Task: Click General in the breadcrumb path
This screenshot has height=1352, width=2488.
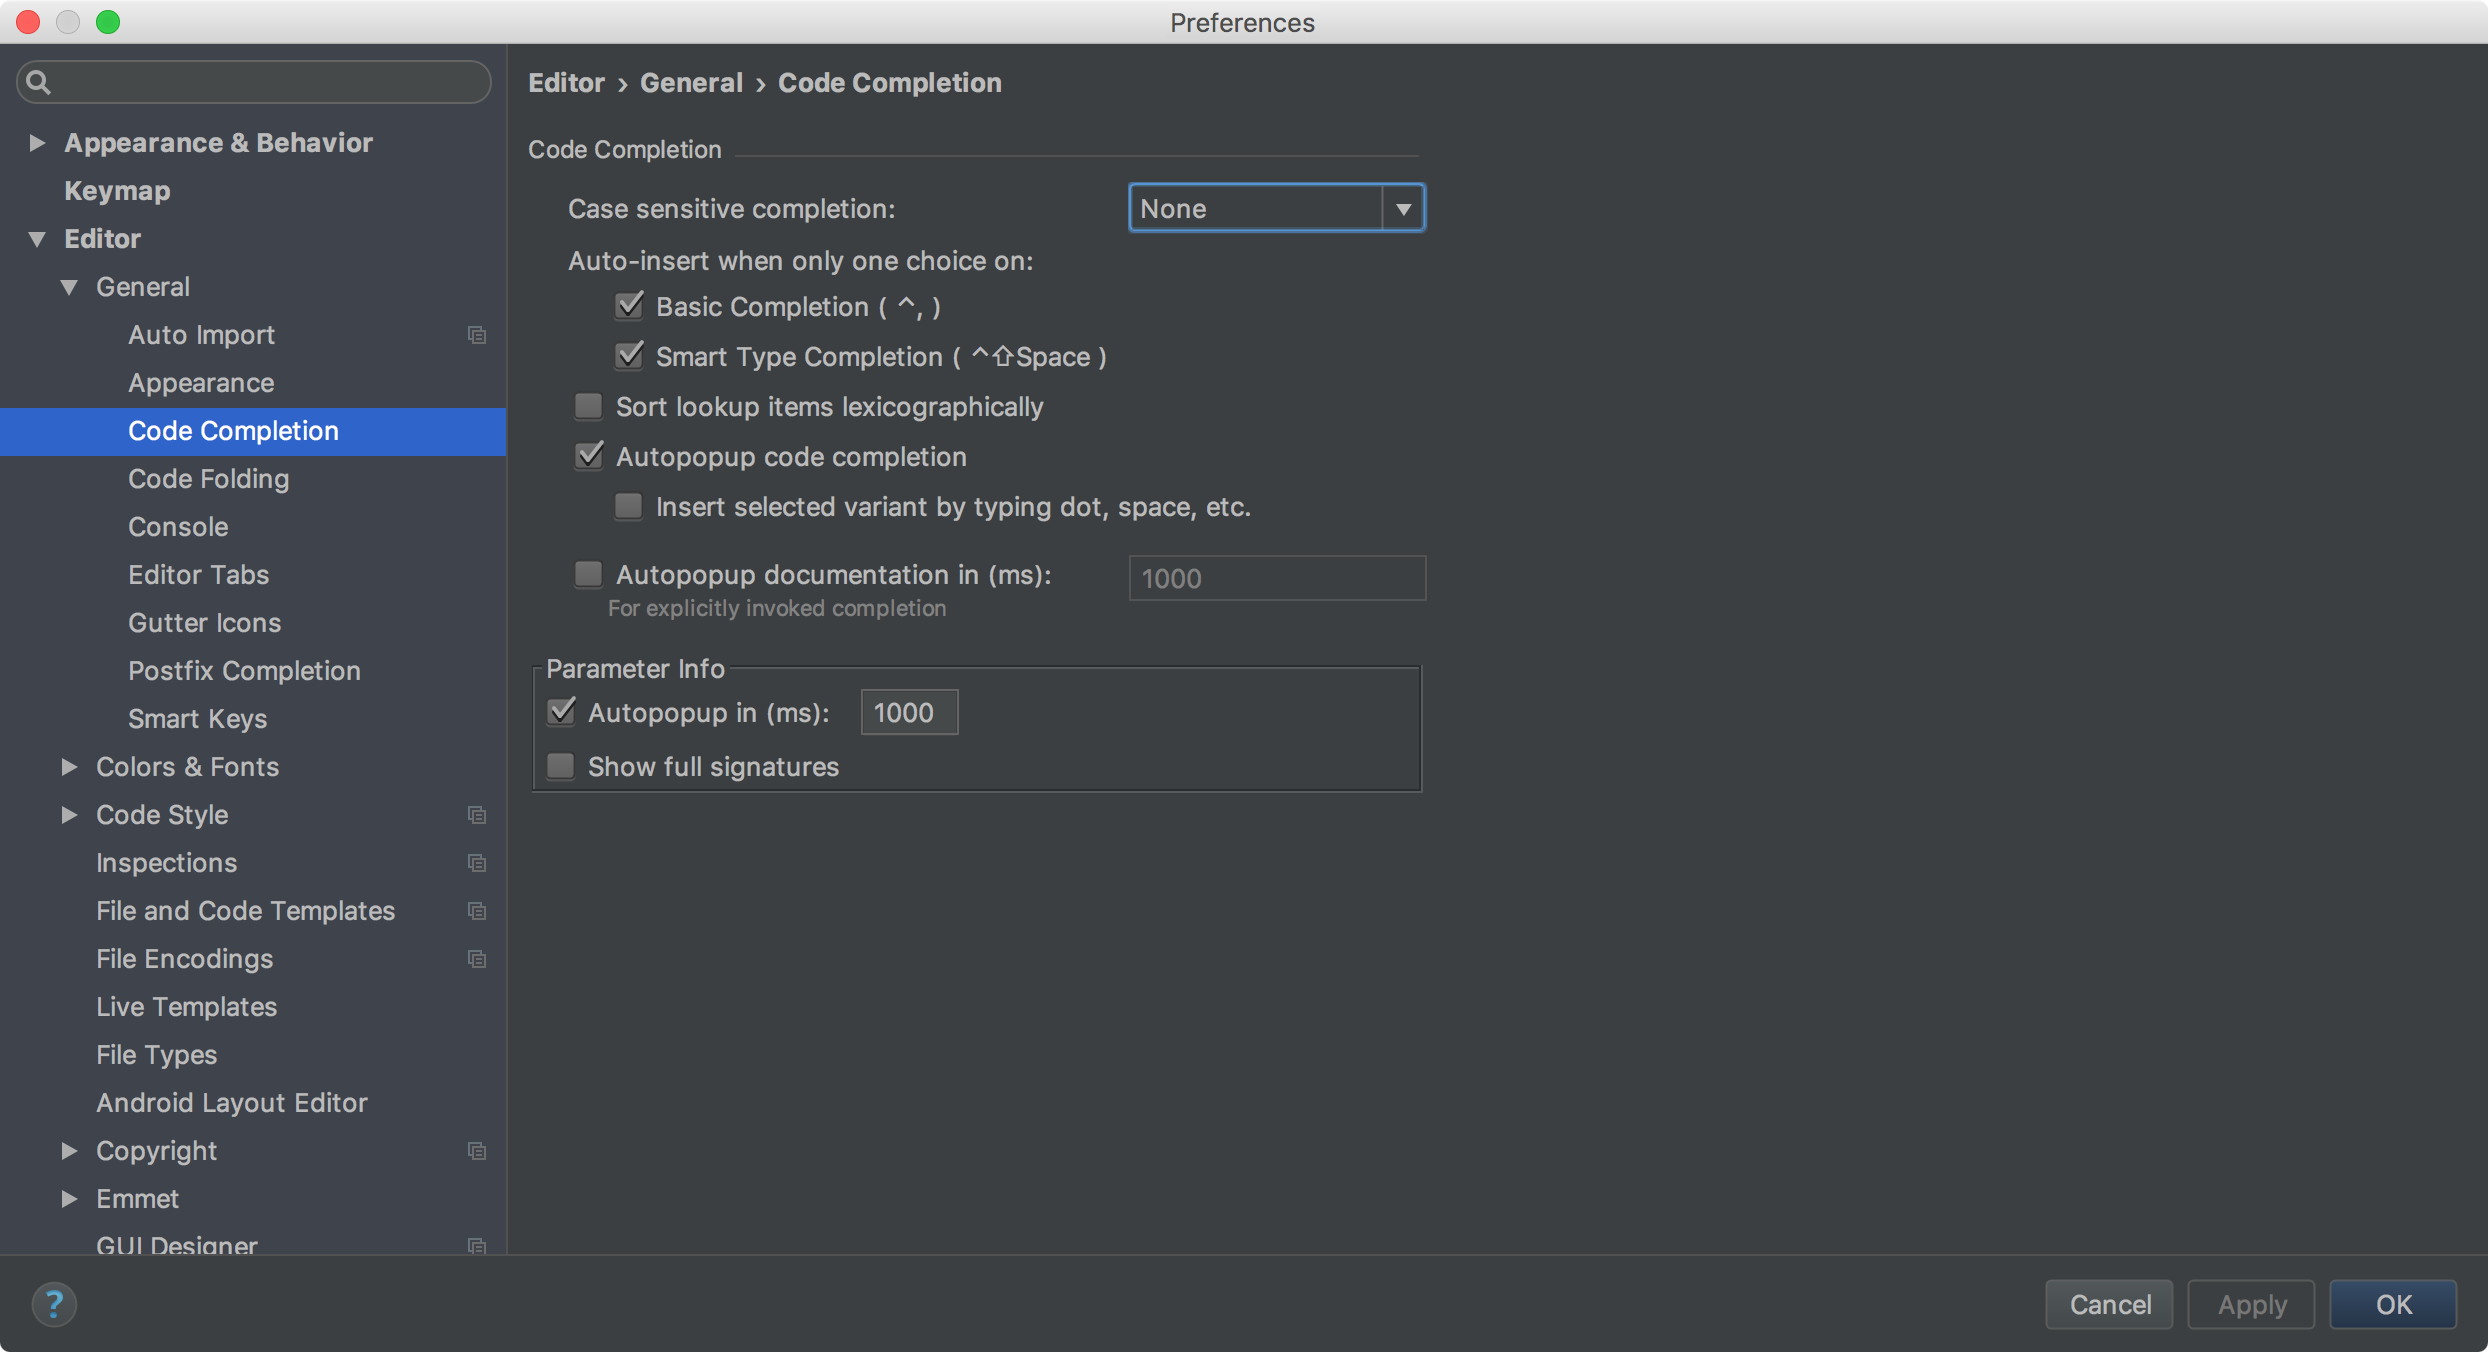Action: (x=691, y=82)
